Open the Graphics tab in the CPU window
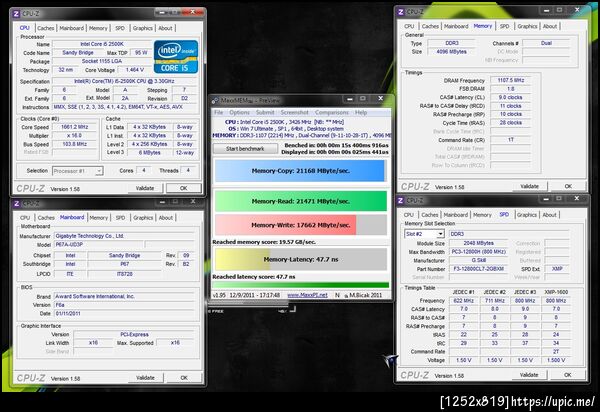This screenshot has height=412, width=600. click(143, 28)
